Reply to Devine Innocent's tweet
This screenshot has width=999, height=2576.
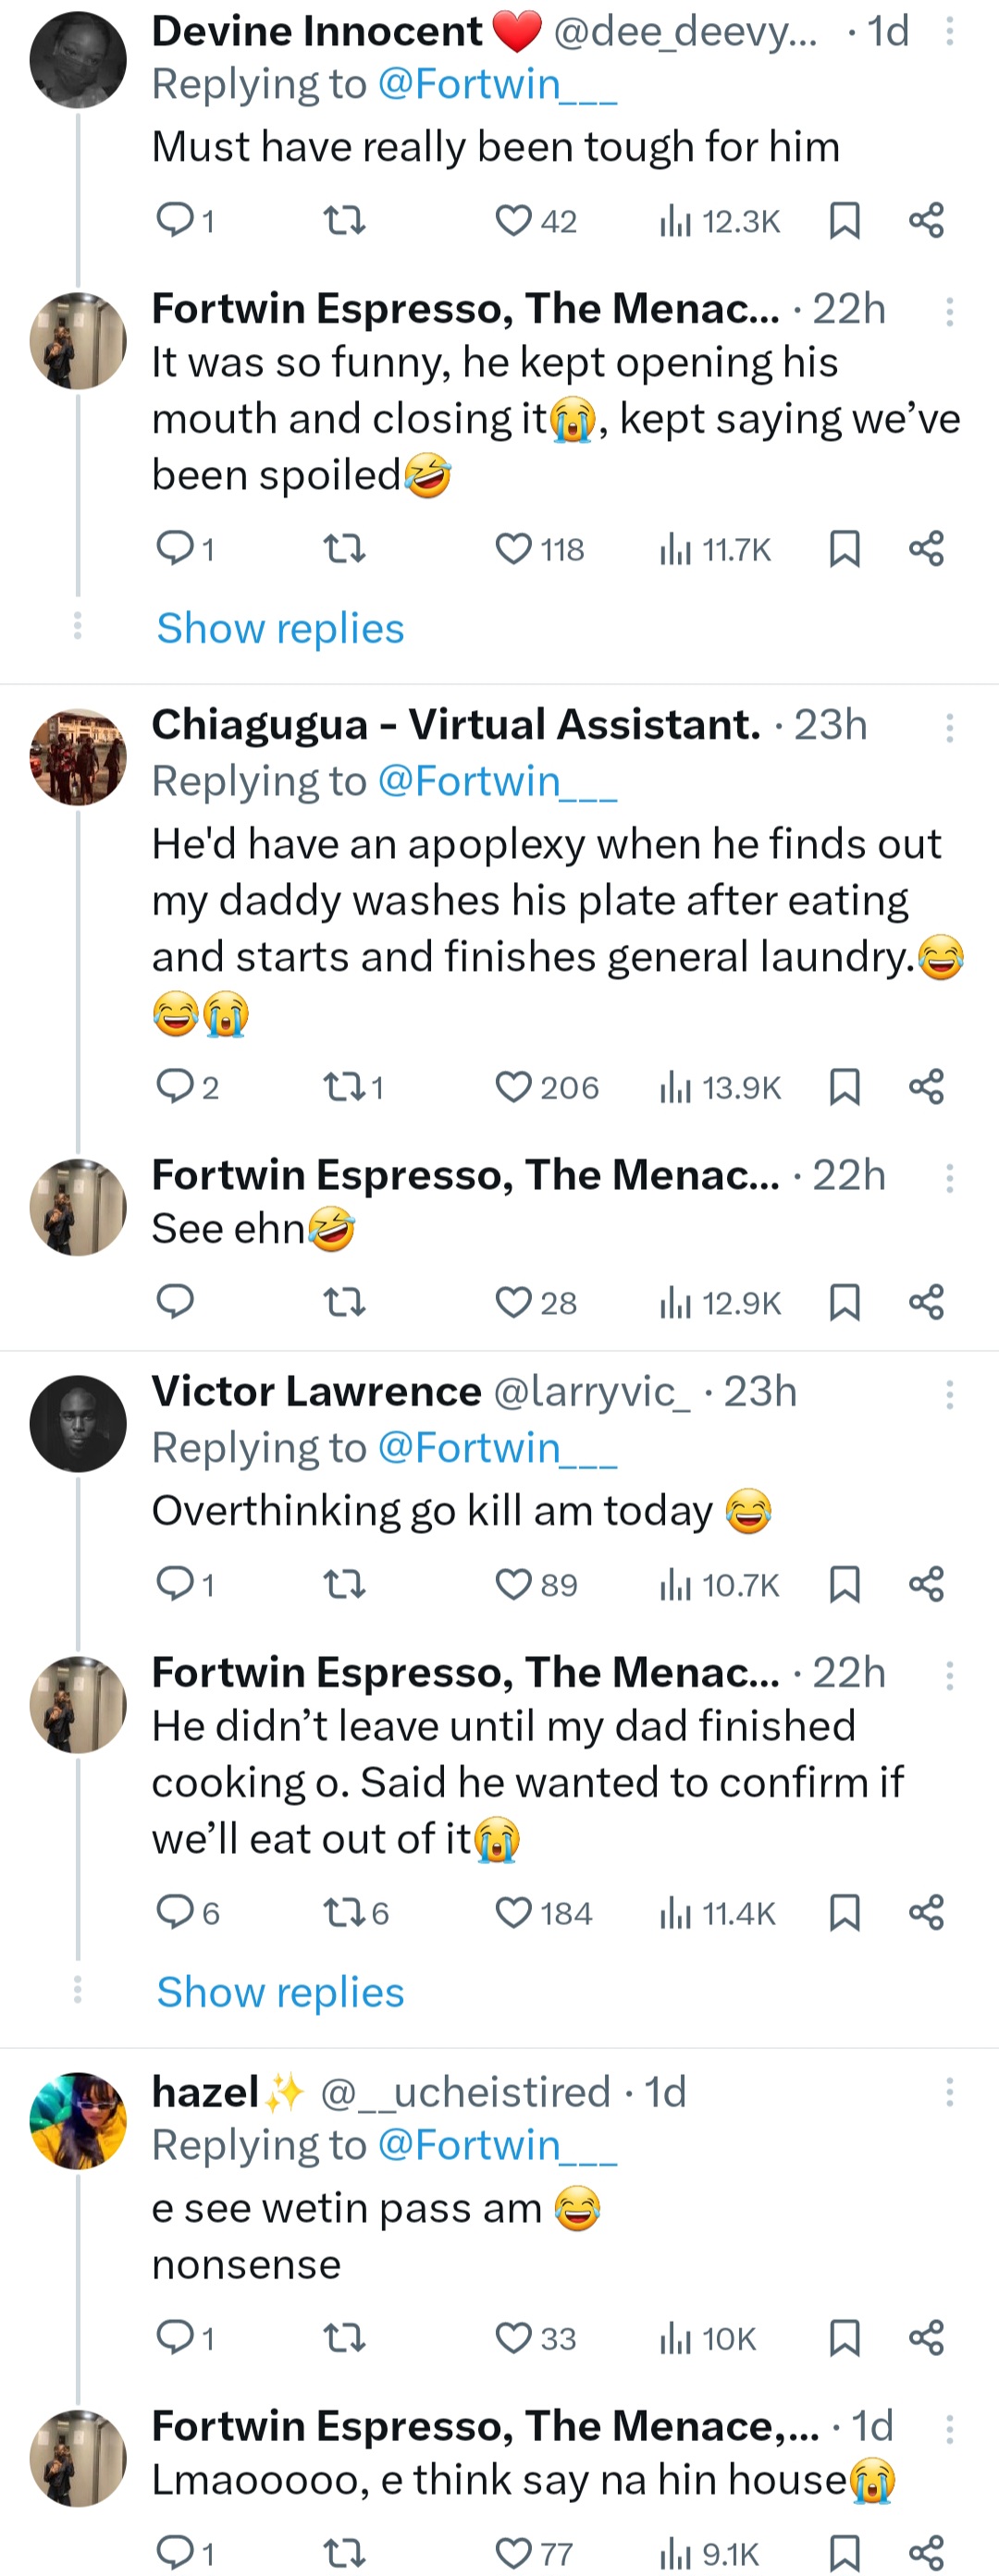[x=175, y=218]
